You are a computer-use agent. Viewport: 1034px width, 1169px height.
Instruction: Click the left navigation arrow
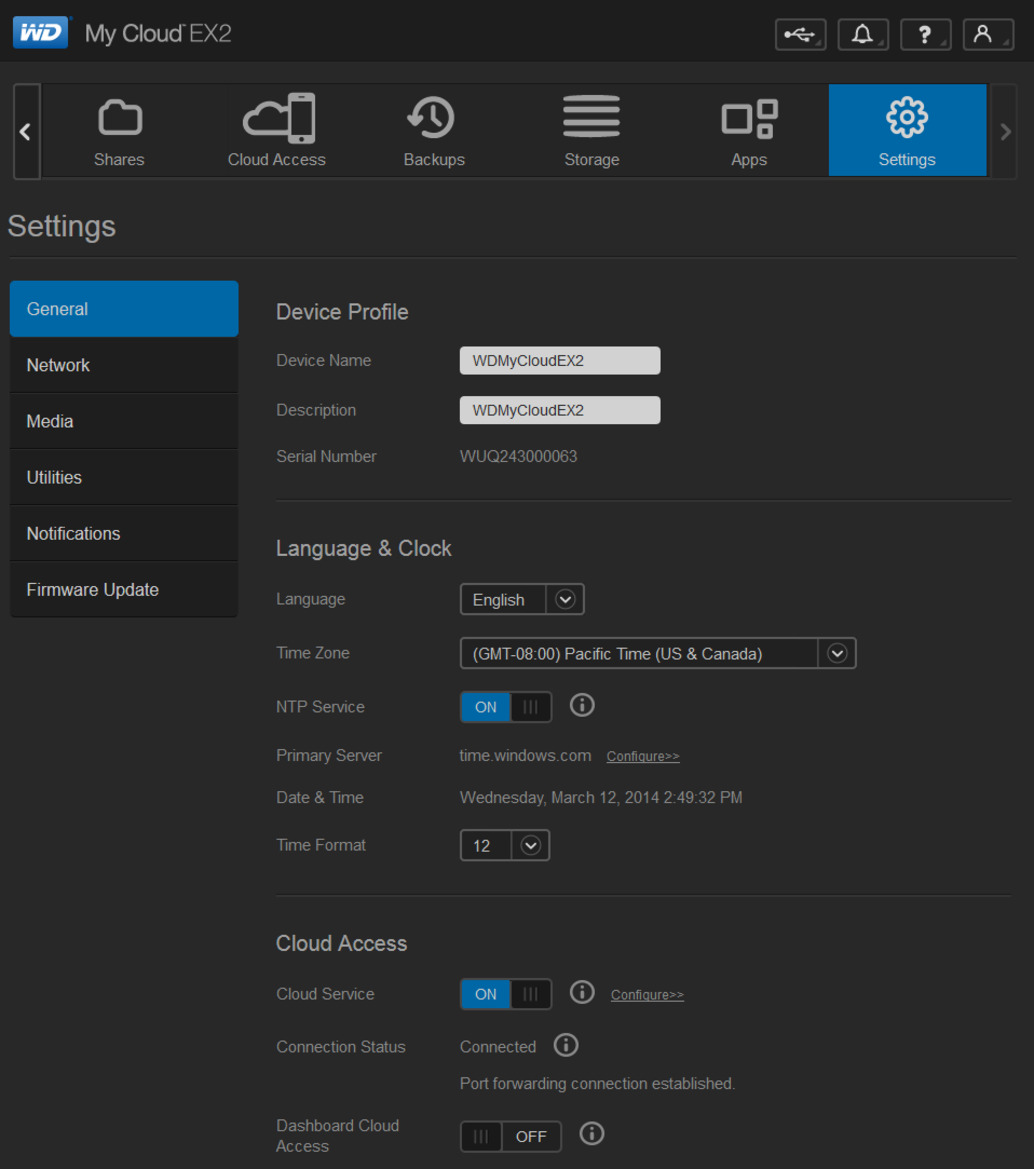click(x=26, y=132)
